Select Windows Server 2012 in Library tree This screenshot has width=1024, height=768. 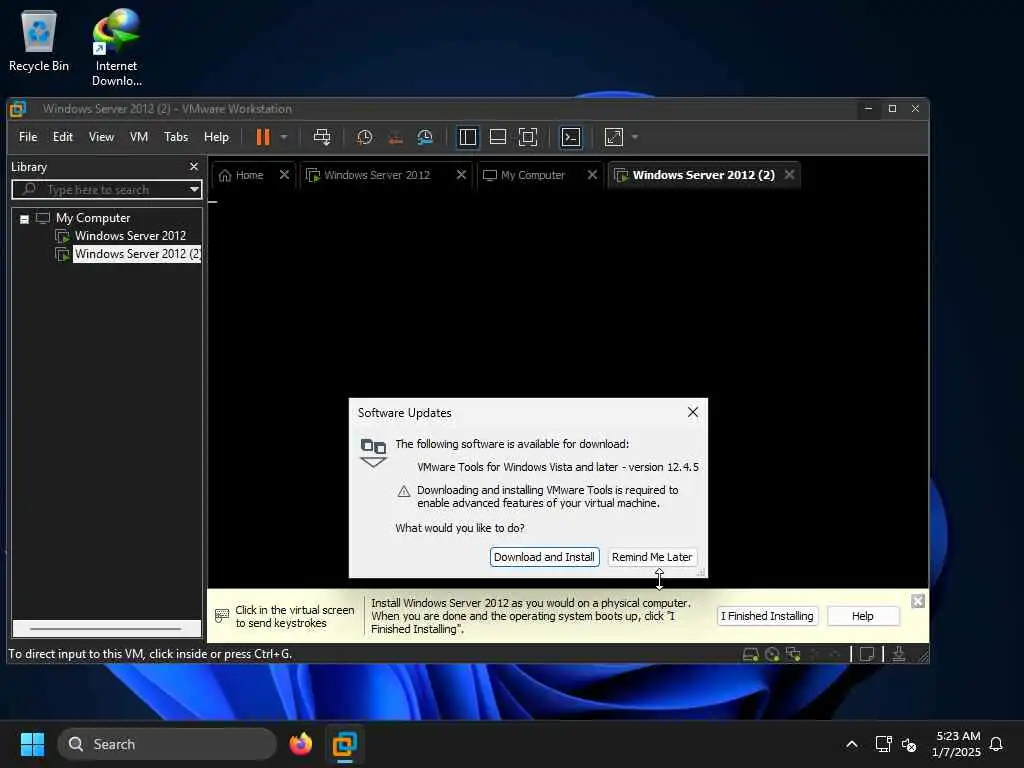(x=130, y=236)
